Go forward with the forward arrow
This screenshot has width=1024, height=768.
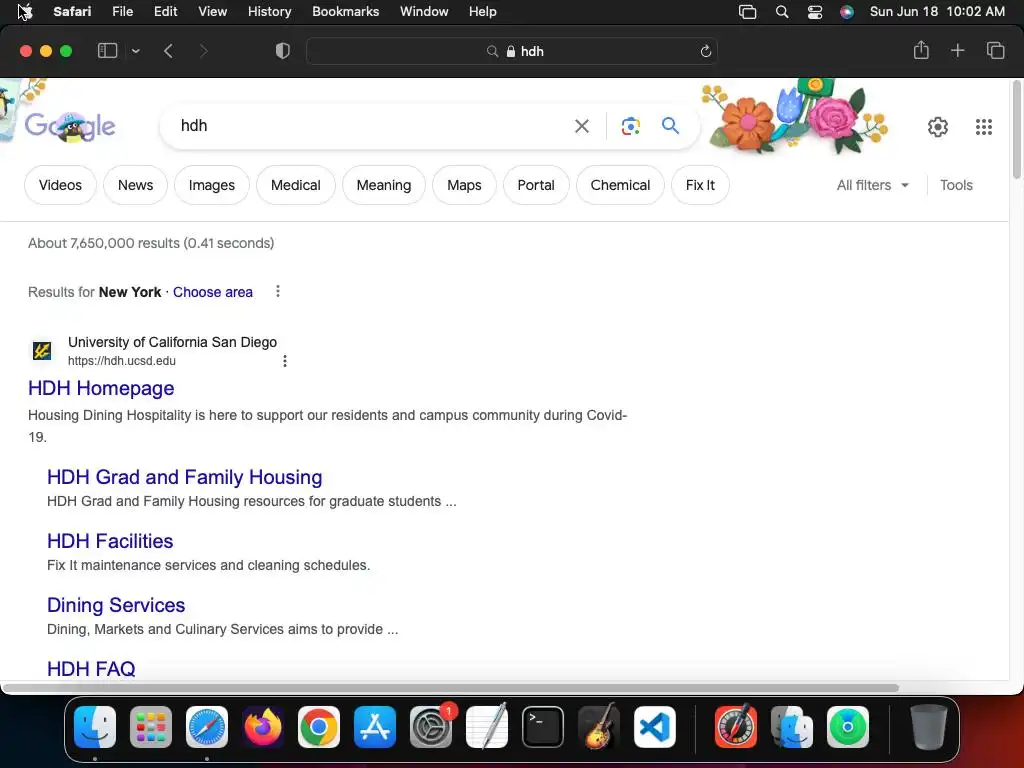pos(203,51)
